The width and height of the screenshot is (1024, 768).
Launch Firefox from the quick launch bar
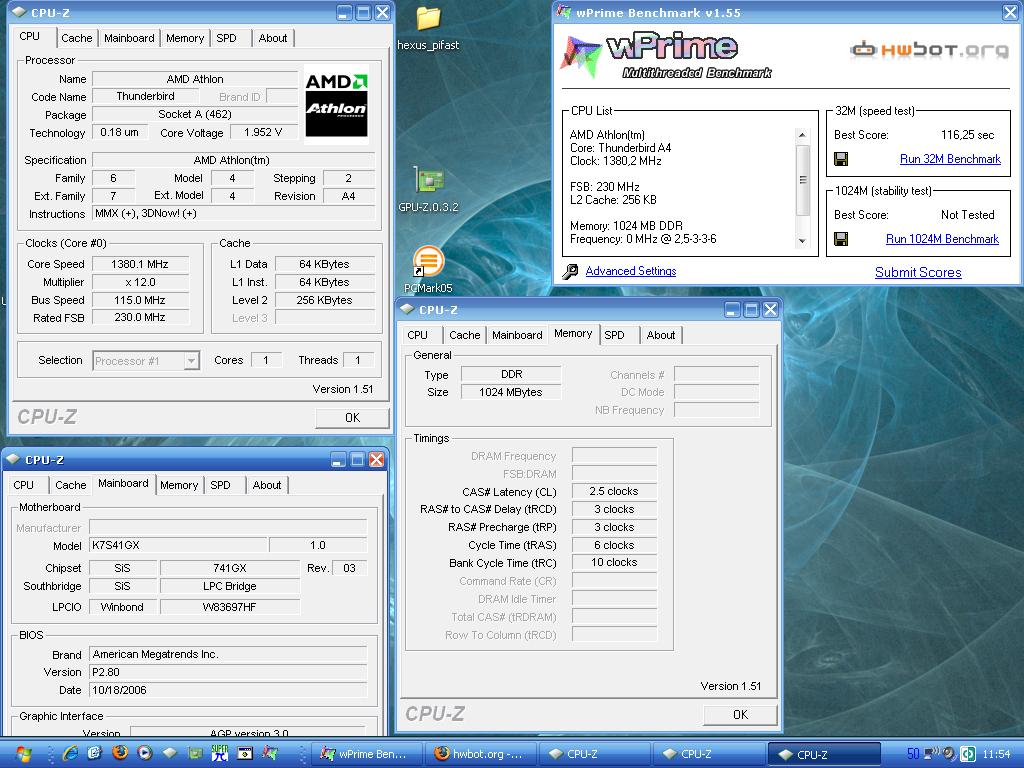[120, 753]
